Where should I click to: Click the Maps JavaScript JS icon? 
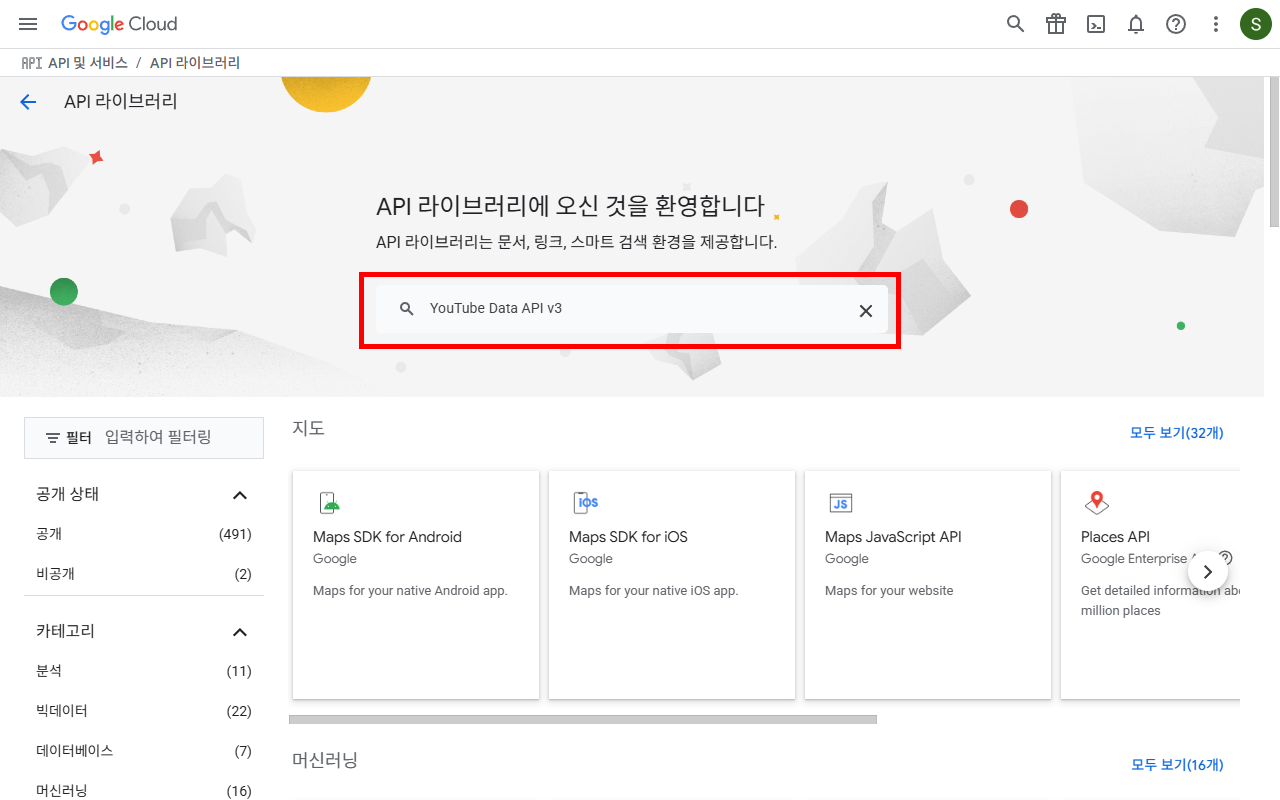click(841, 503)
